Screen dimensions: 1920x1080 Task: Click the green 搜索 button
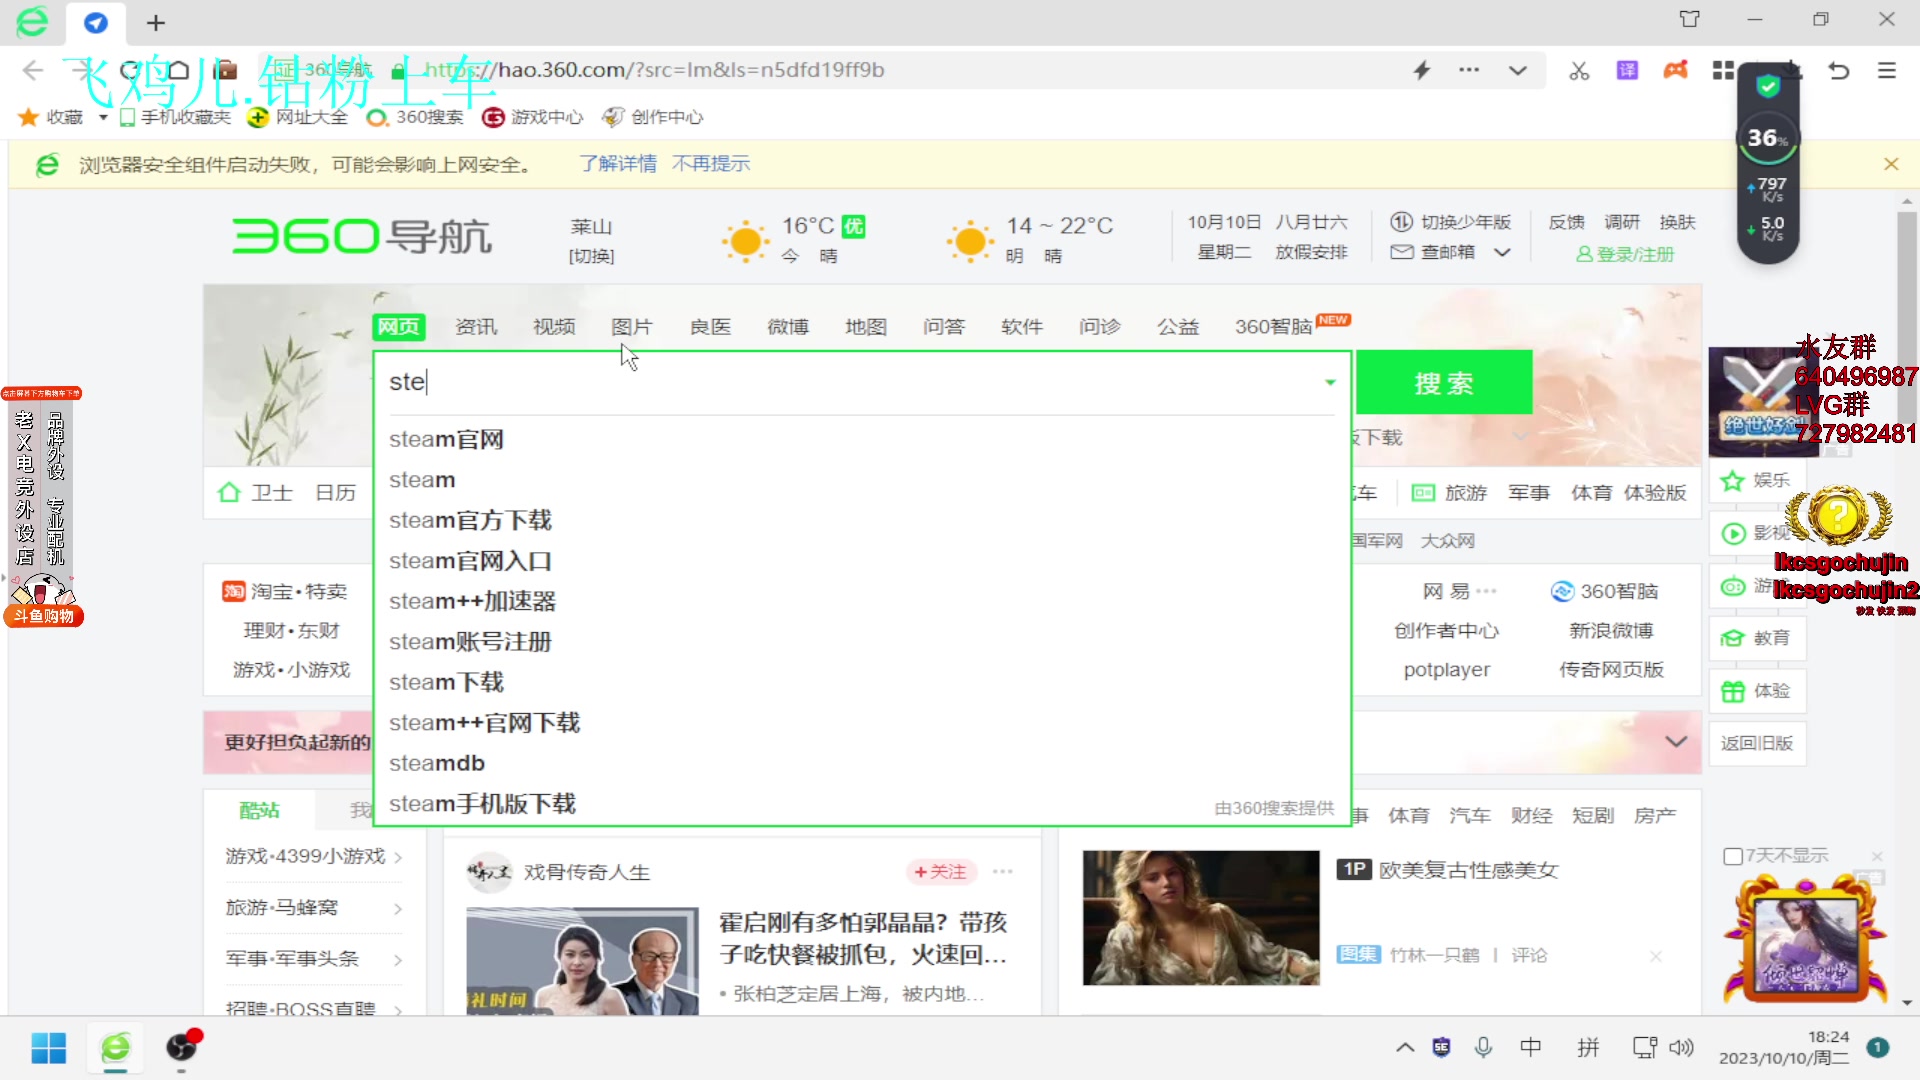coord(1444,383)
